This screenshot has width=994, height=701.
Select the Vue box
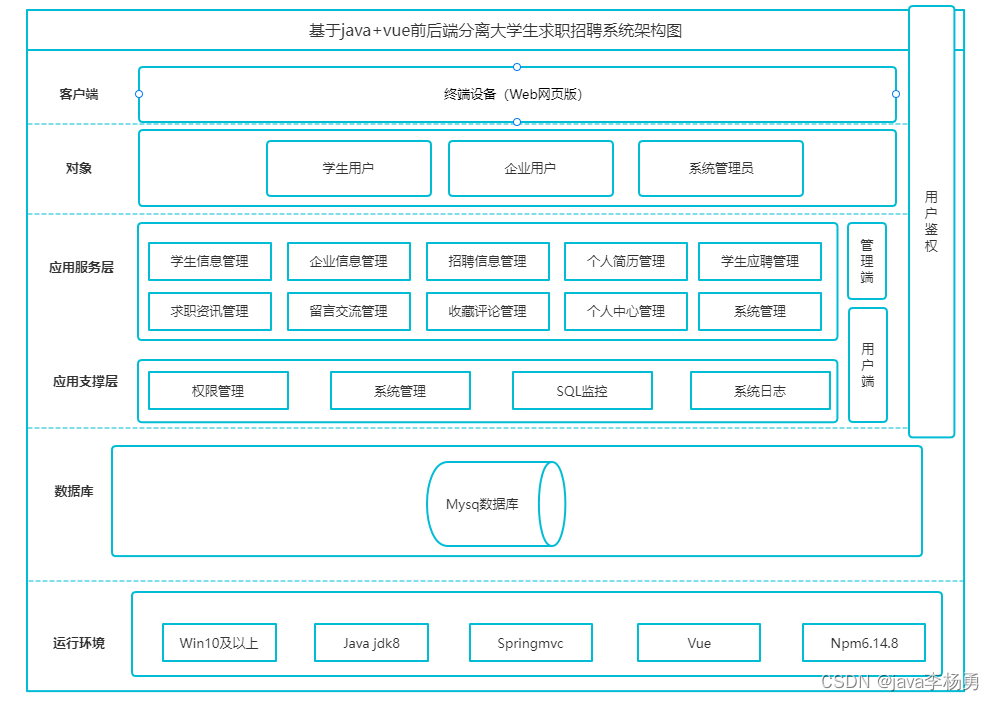tap(699, 643)
